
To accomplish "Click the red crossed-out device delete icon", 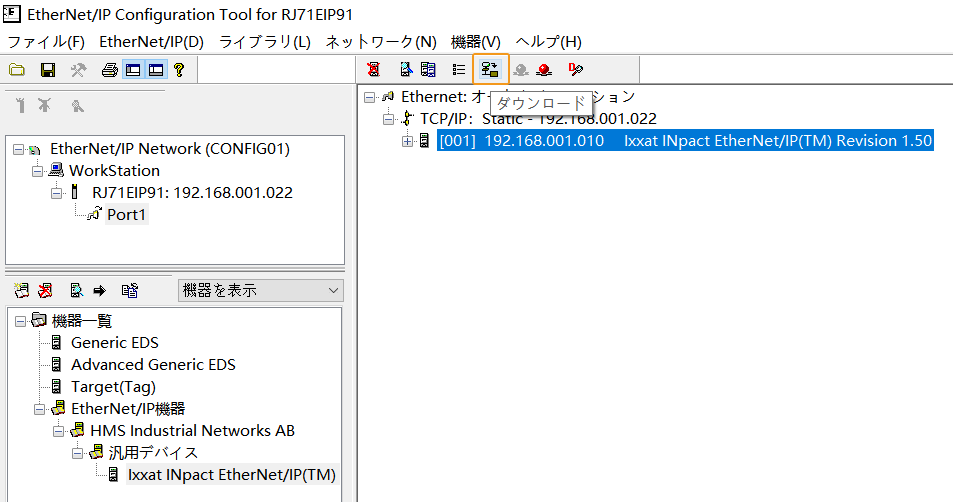I will (x=374, y=69).
